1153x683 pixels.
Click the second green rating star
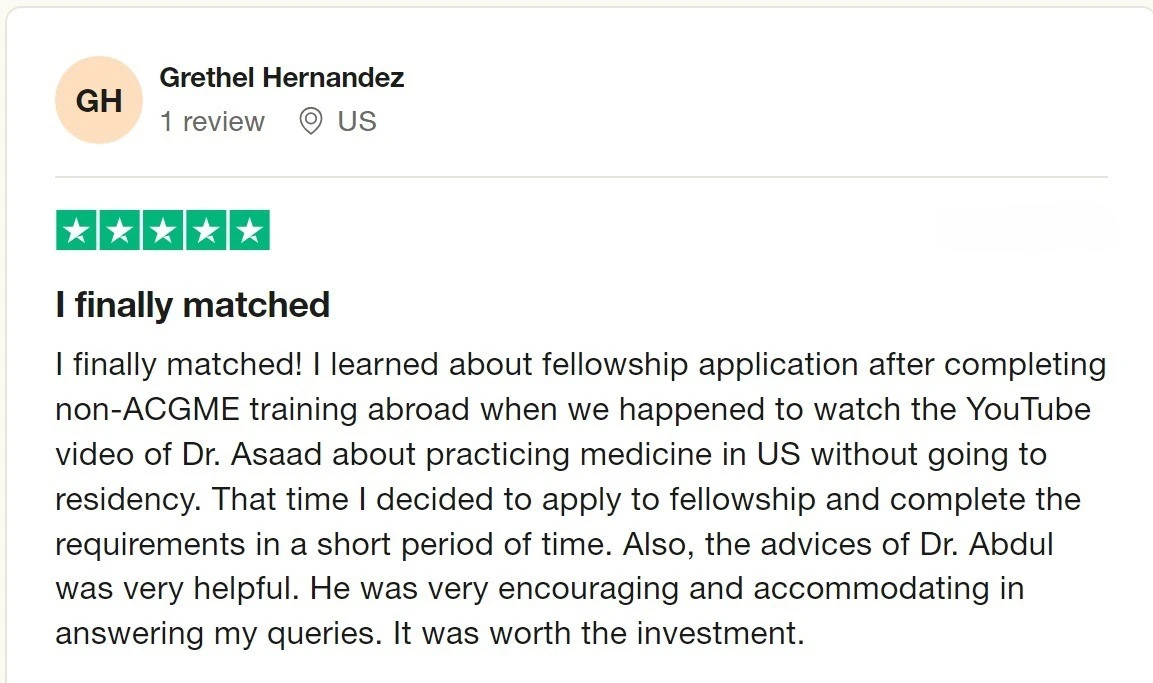click(x=119, y=231)
